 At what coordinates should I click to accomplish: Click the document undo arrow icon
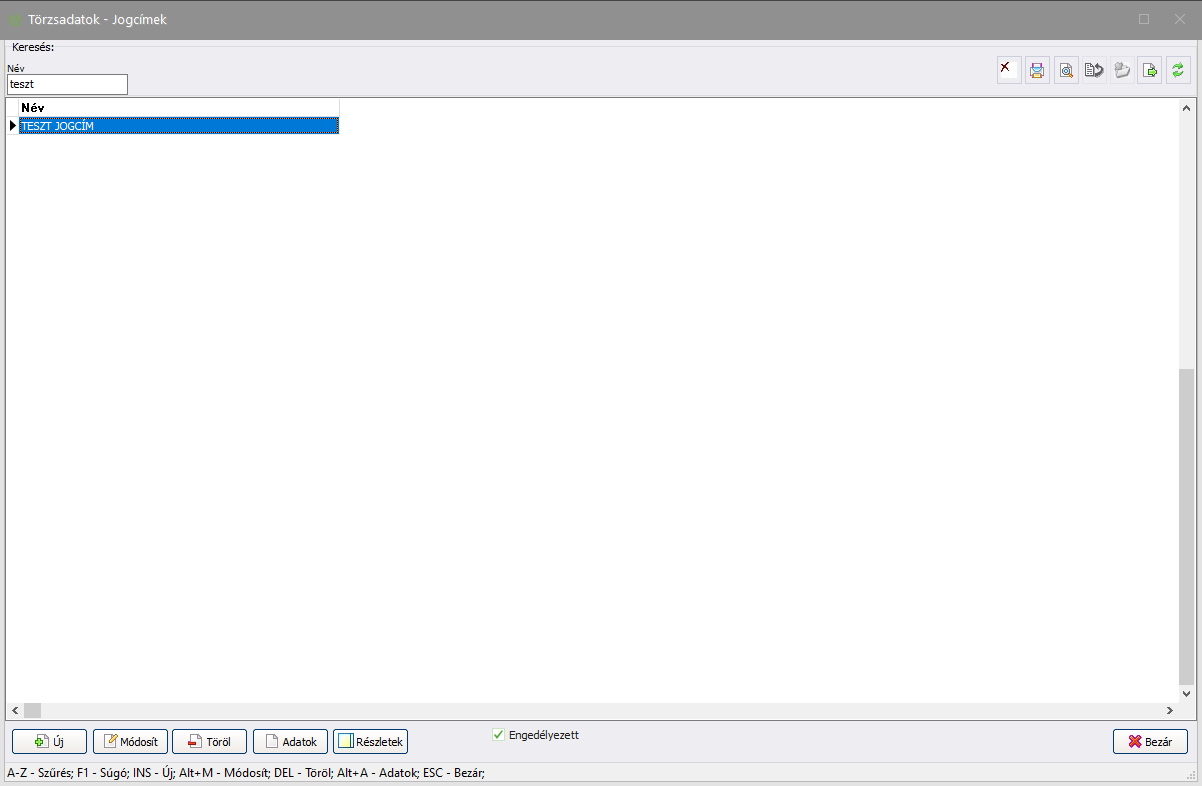point(1094,70)
